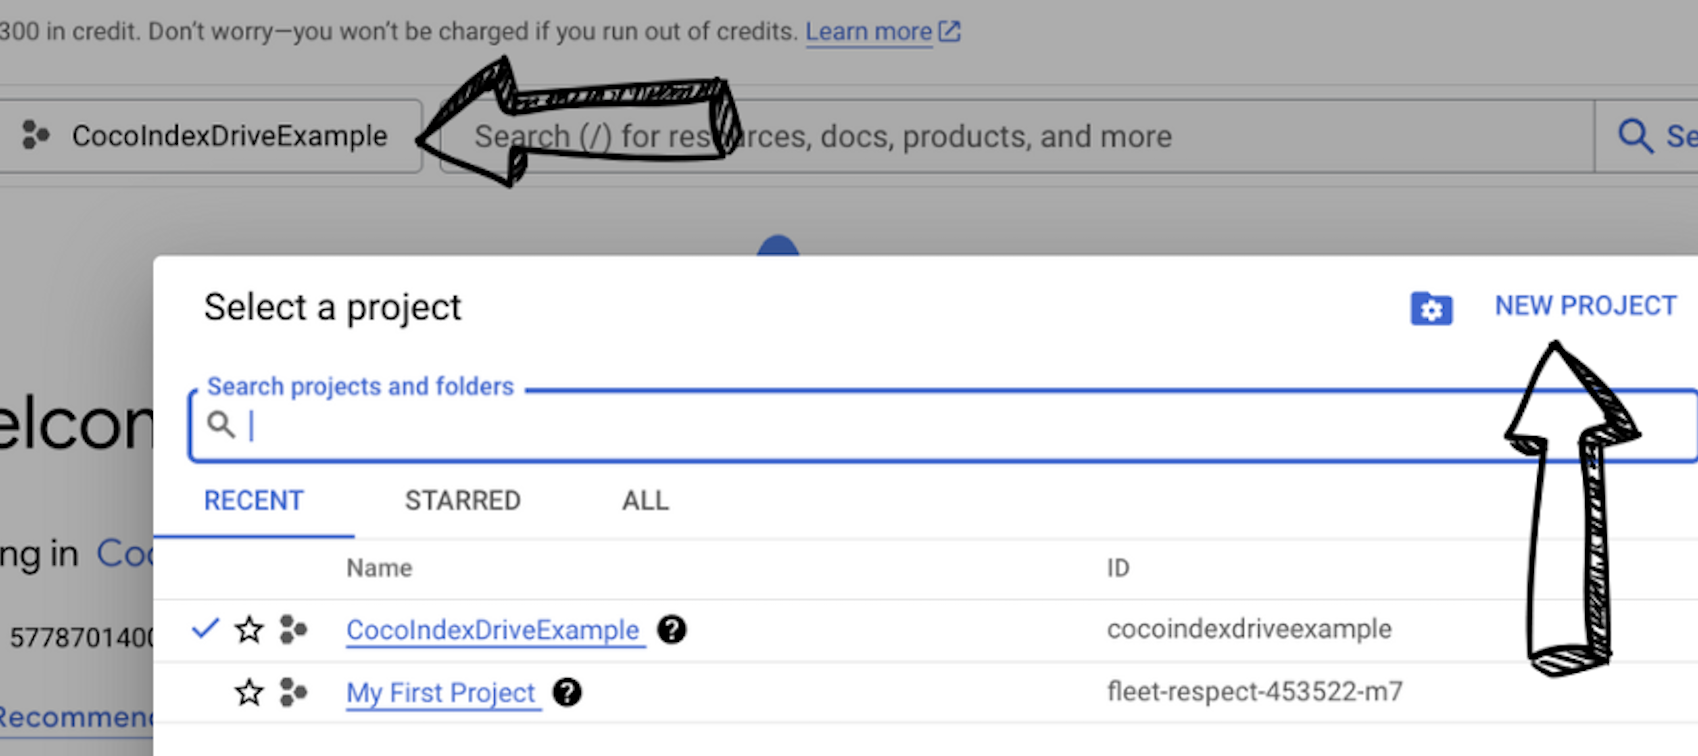Click the NEW PROJECT link
The height and width of the screenshot is (756, 1698).
(x=1584, y=306)
